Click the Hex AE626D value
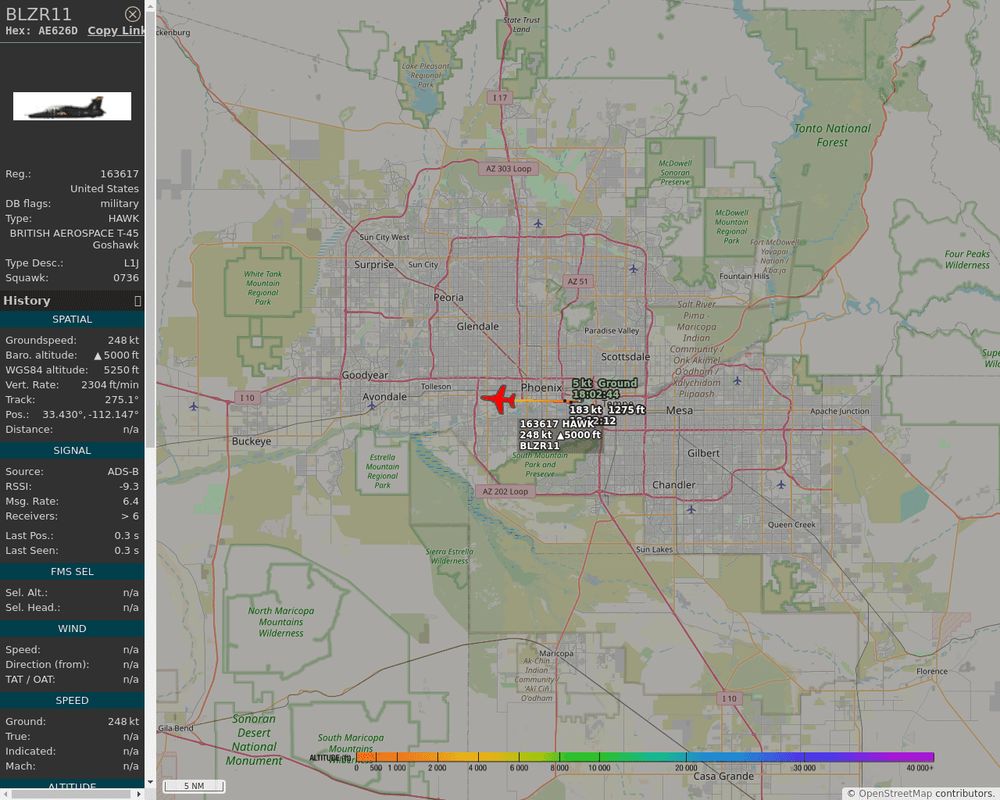 [58, 31]
